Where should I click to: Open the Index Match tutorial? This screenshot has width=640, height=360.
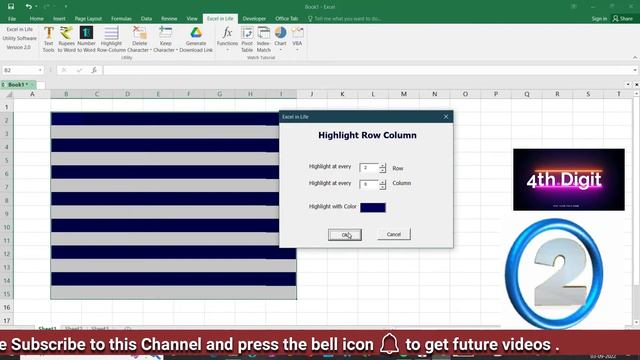click(x=263, y=39)
